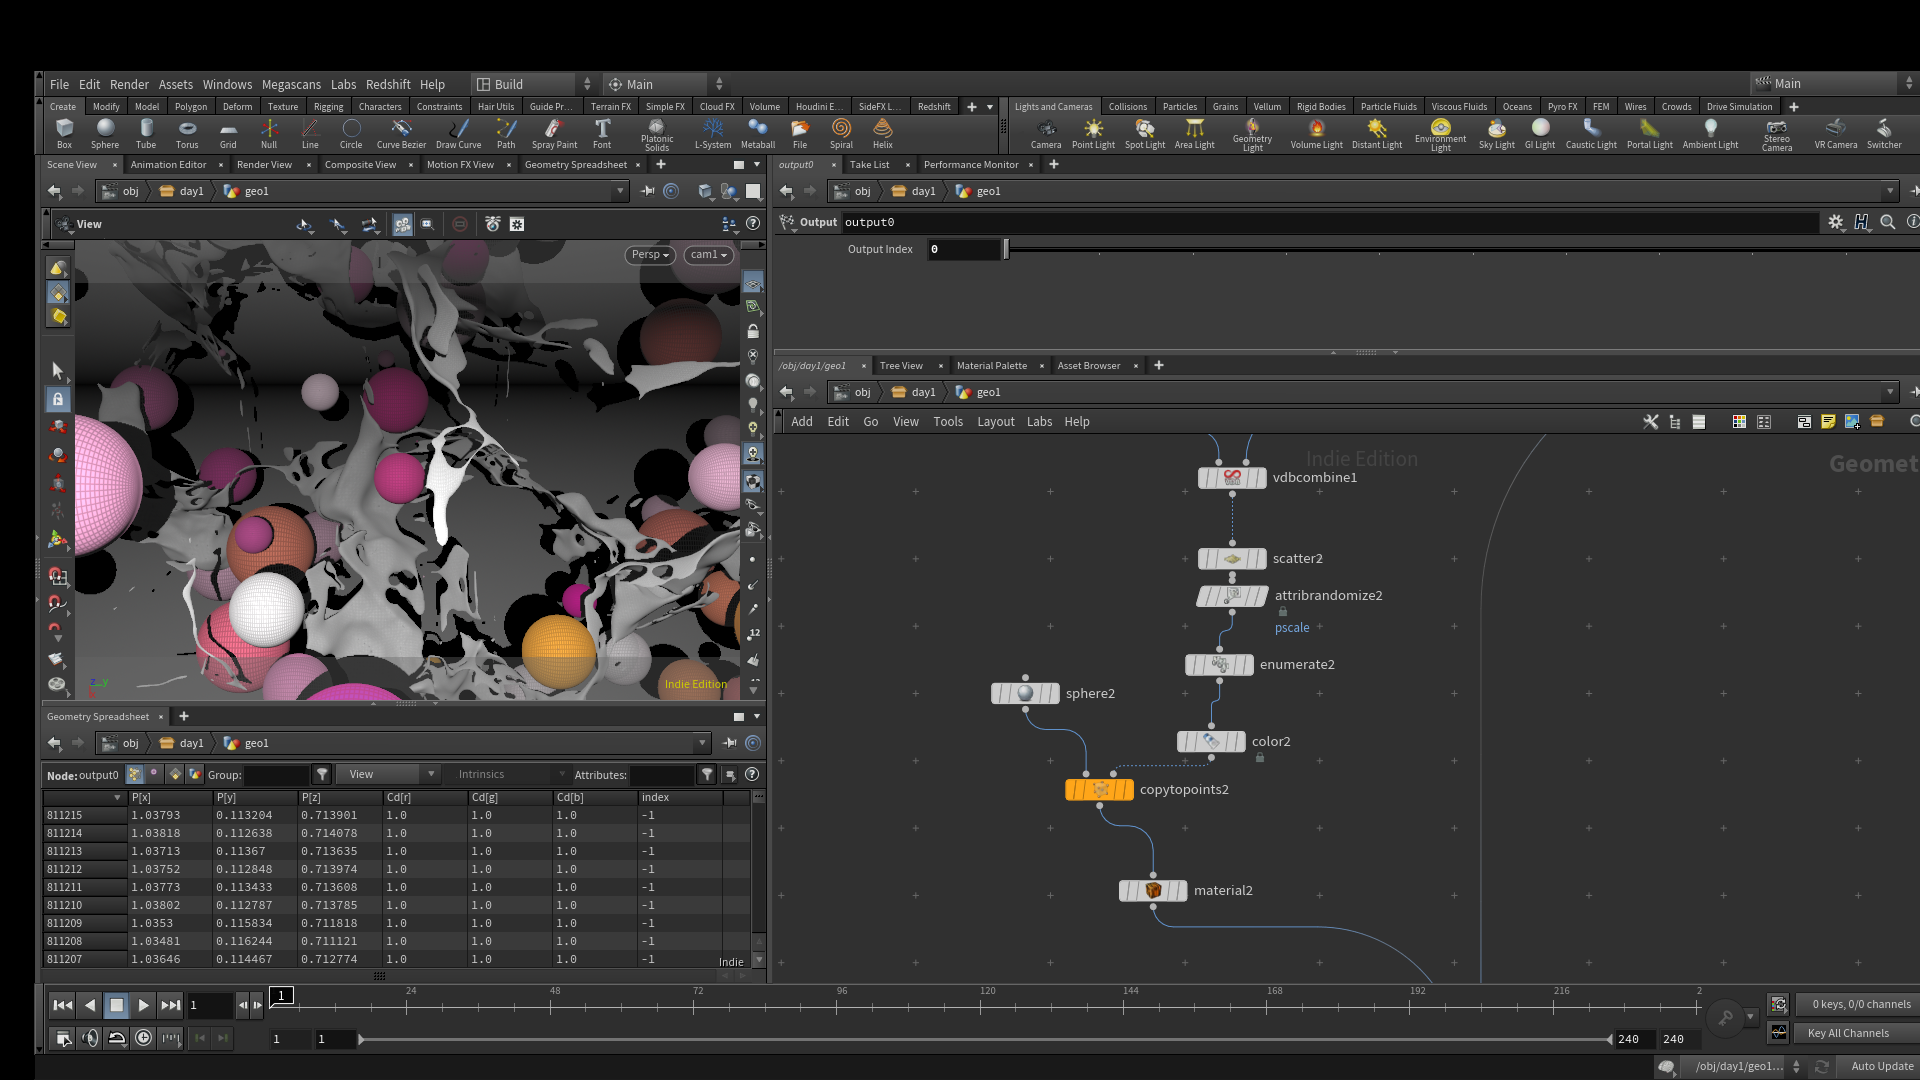The height and width of the screenshot is (1080, 1920).
Task: Open the Main radial menu dropdown
Action: pos(666,84)
